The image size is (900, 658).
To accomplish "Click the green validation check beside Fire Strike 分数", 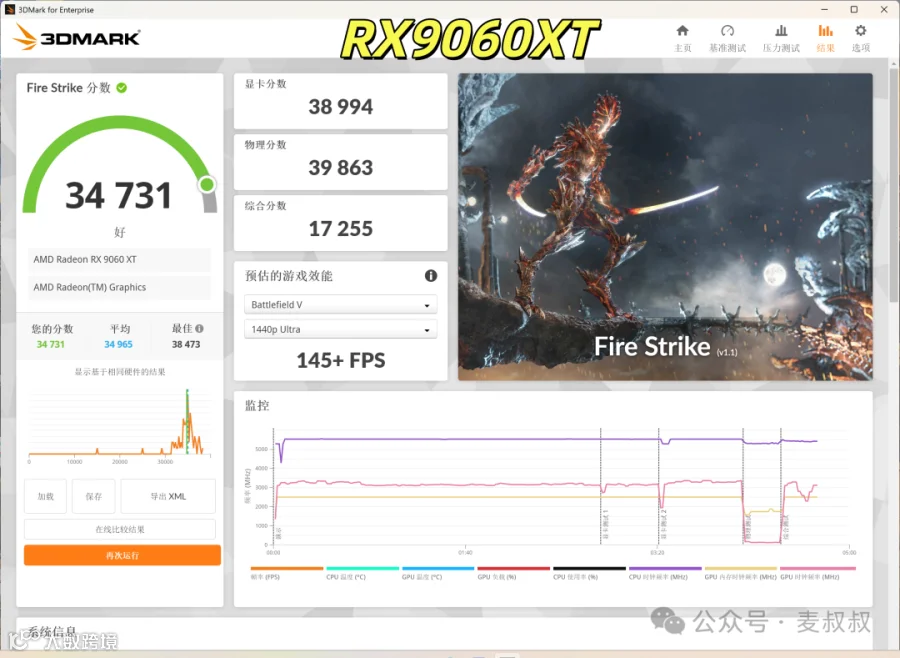I will (x=122, y=88).
